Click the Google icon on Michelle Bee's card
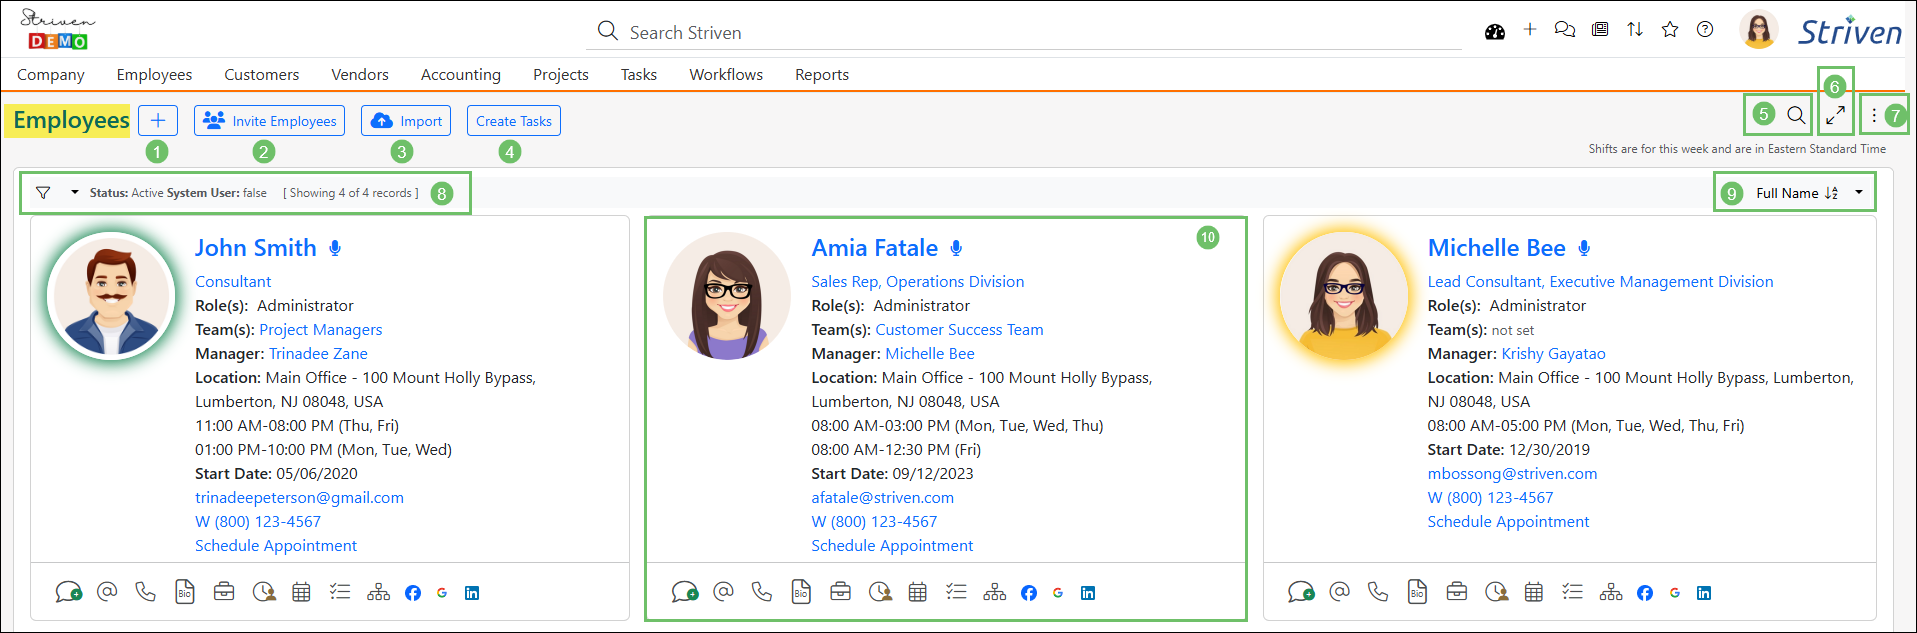This screenshot has height=633, width=1917. [1675, 593]
